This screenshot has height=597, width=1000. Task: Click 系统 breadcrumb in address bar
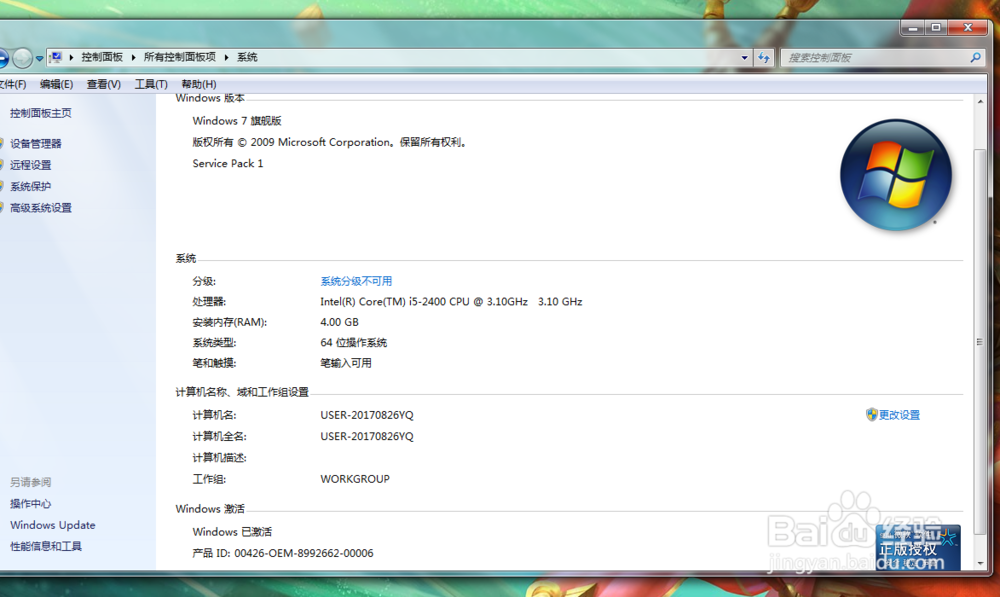(247, 57)
